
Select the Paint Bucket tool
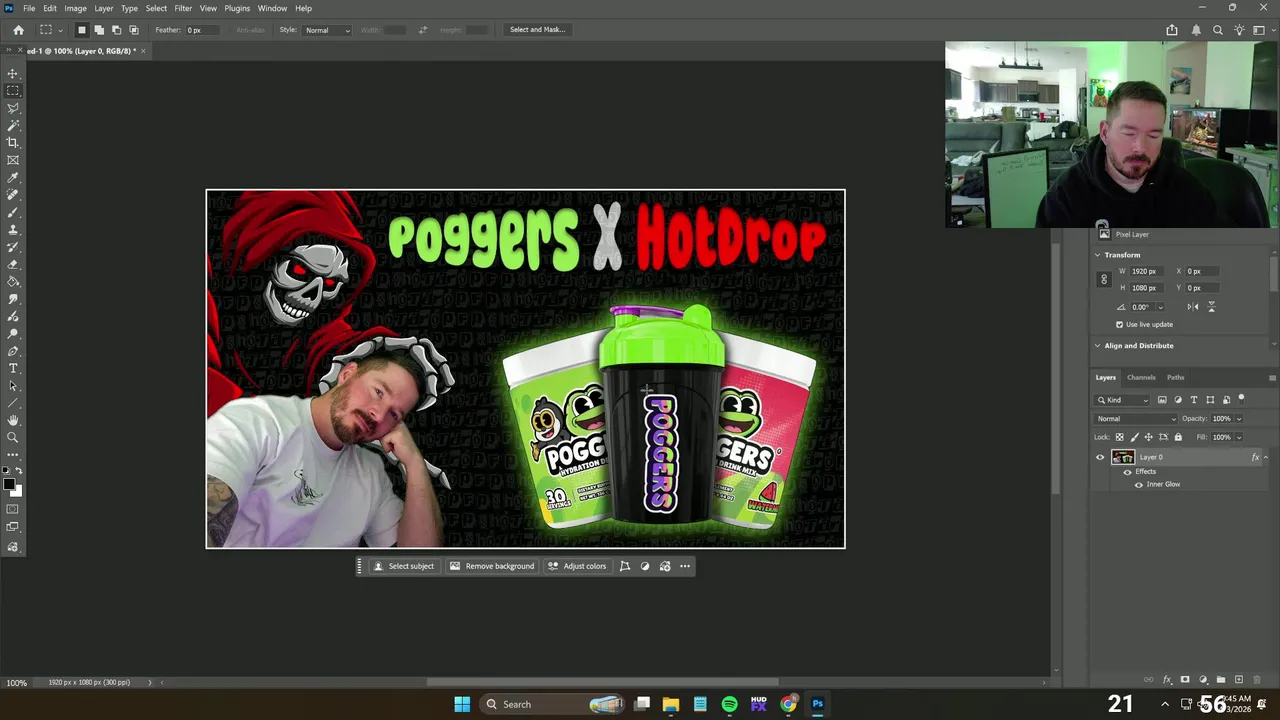pyautogui.click(x=13, y=282)
